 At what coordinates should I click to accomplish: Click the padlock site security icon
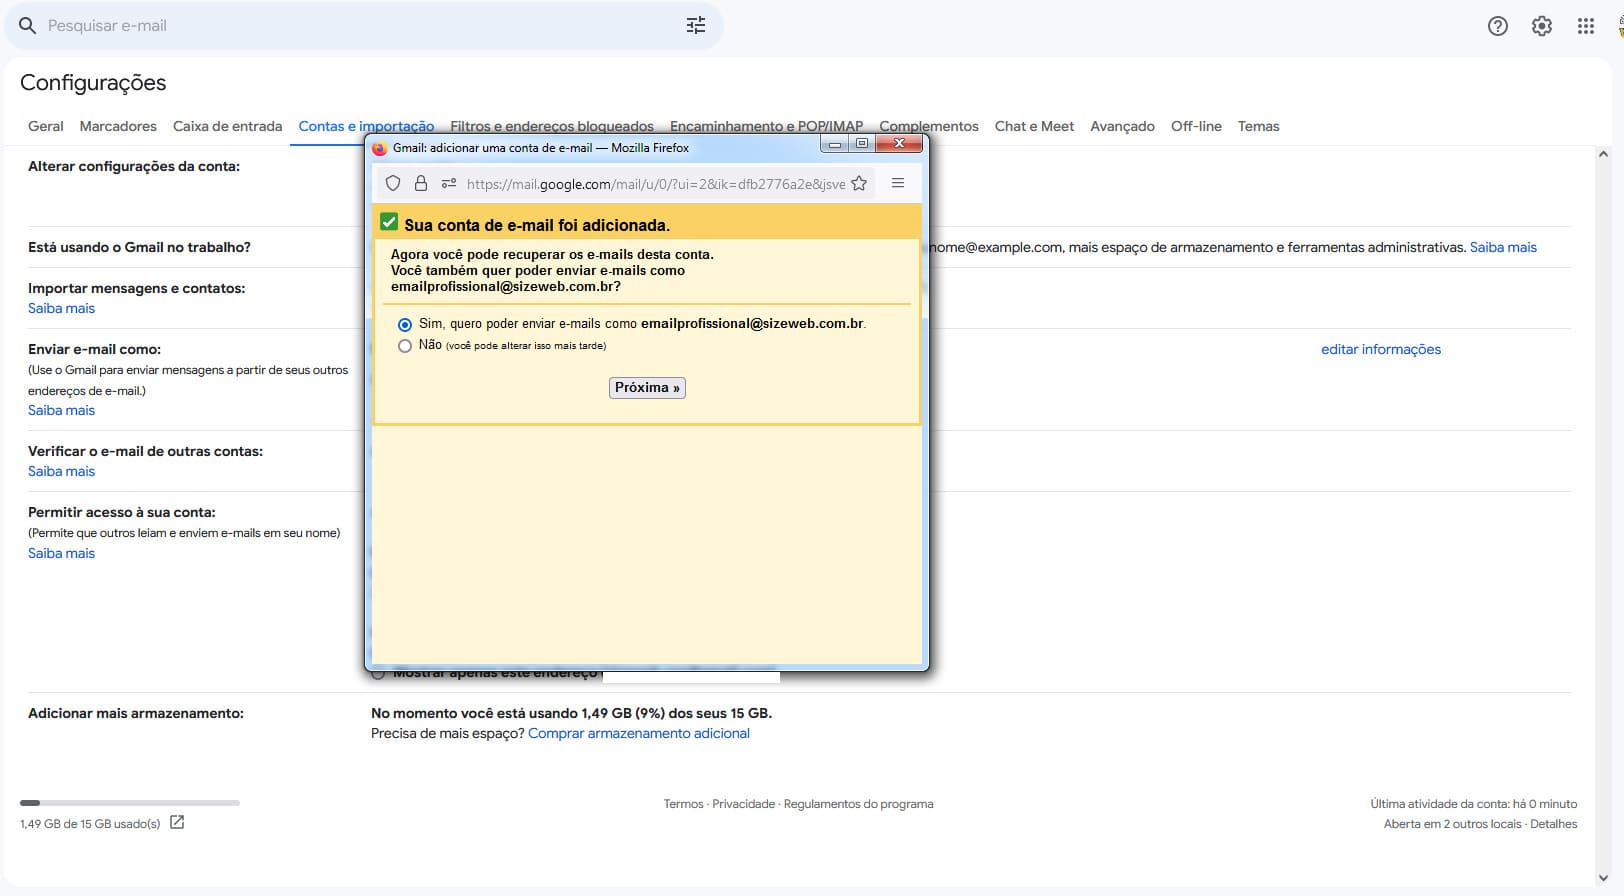(421, 183)
